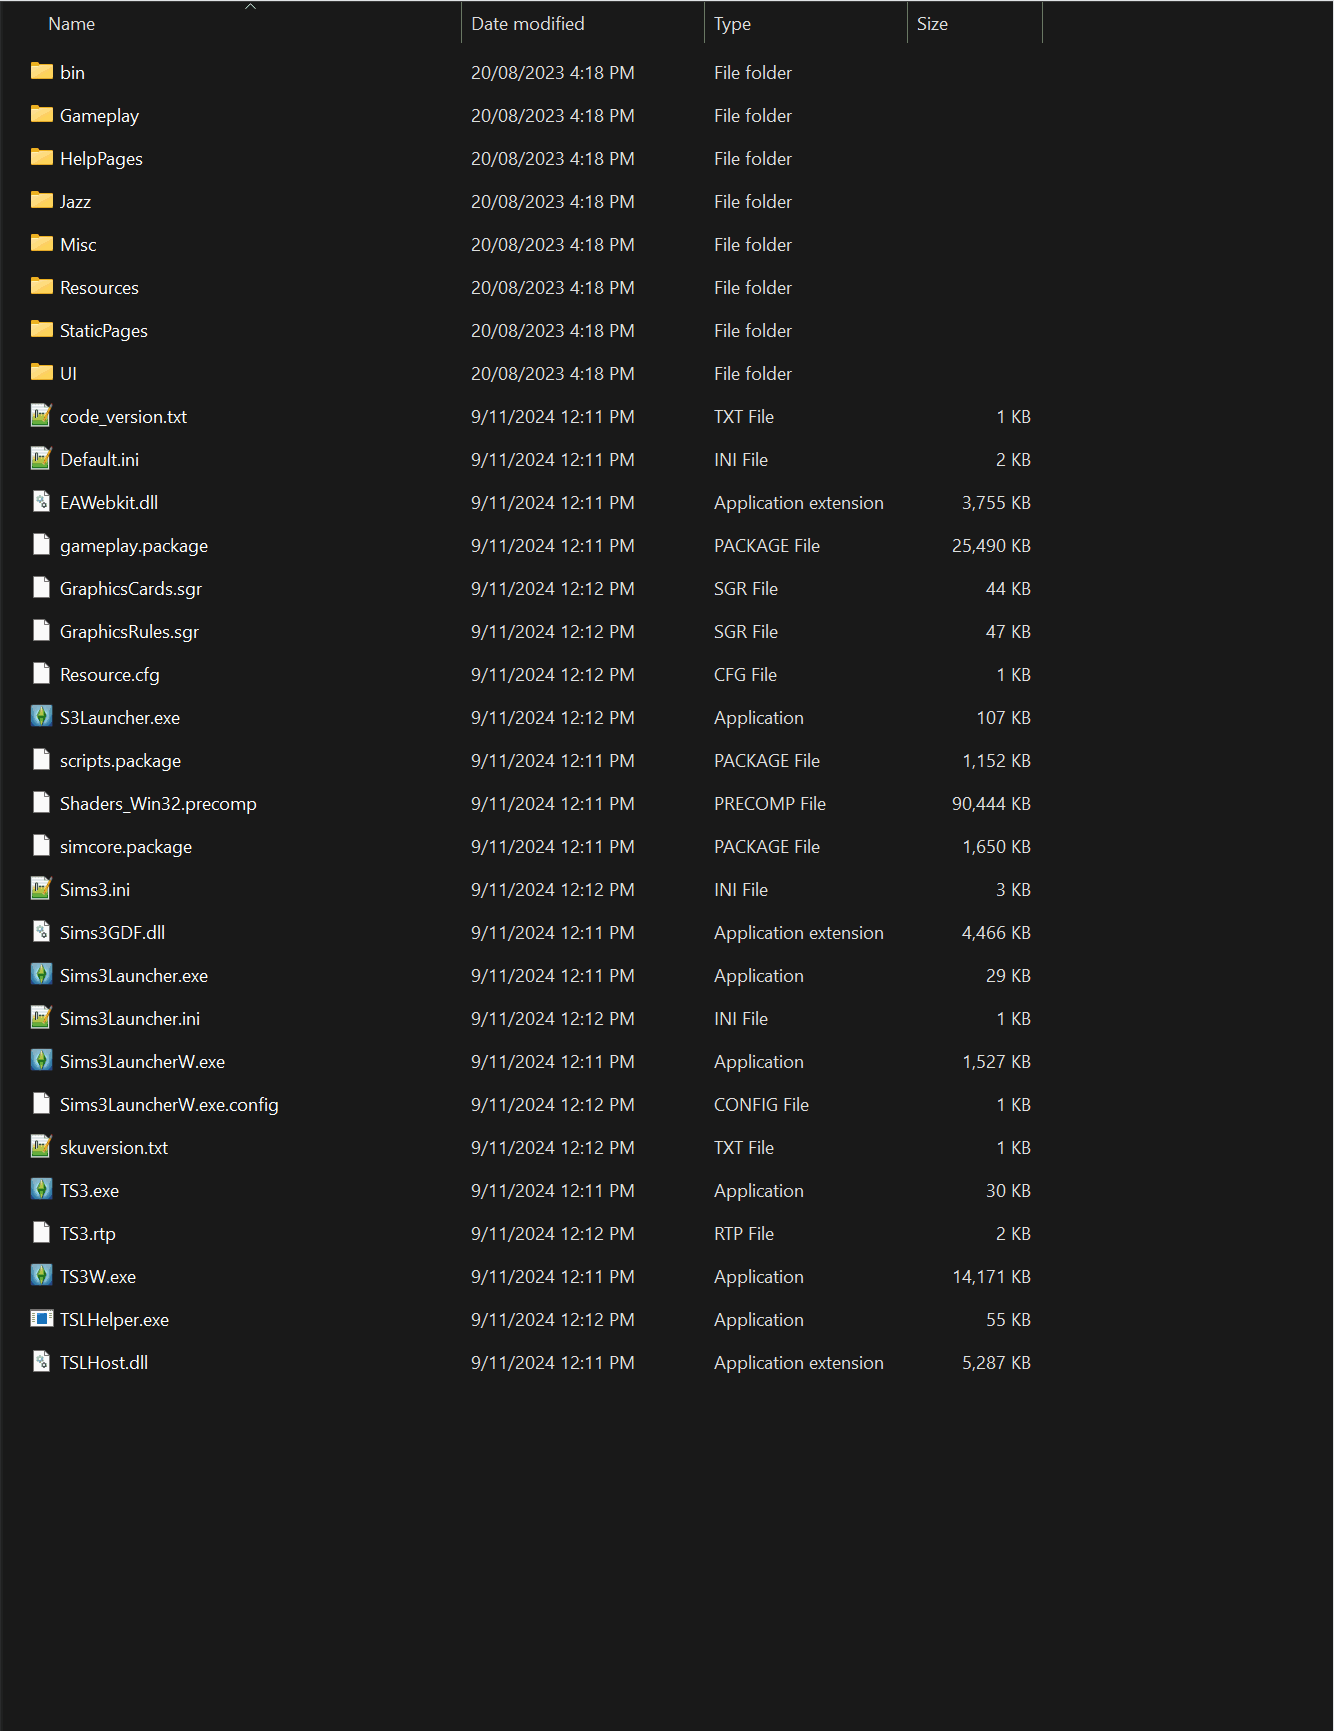Select the gameplay.package file icon
The width and height of the screenshot is (1334, 1731).
(41, 544)
